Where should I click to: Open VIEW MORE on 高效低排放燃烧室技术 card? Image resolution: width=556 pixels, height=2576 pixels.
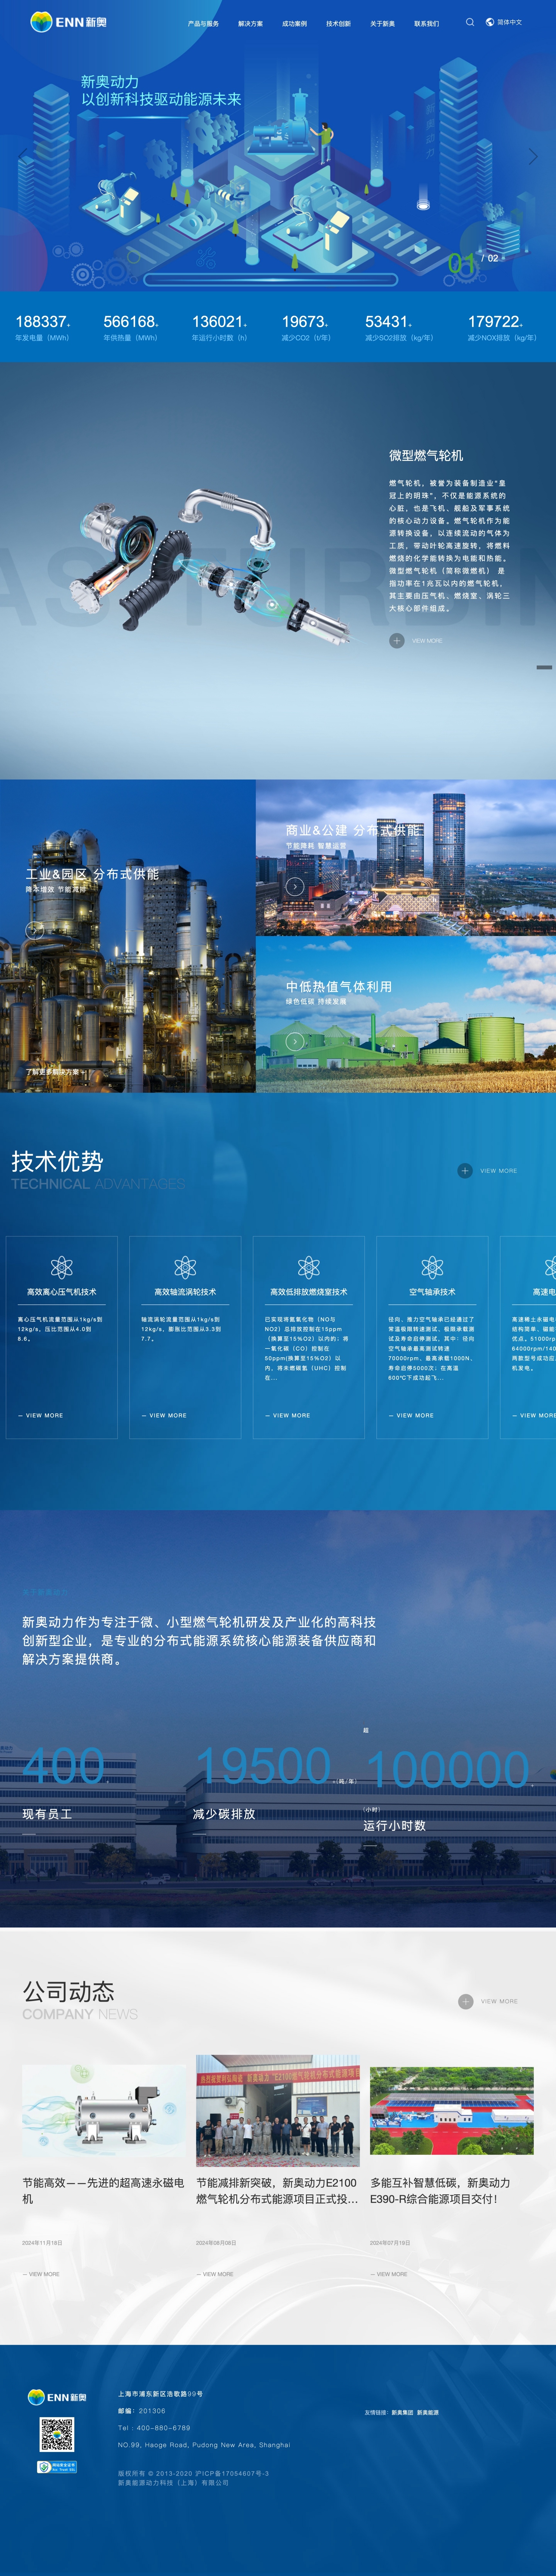pos(288,1415)
